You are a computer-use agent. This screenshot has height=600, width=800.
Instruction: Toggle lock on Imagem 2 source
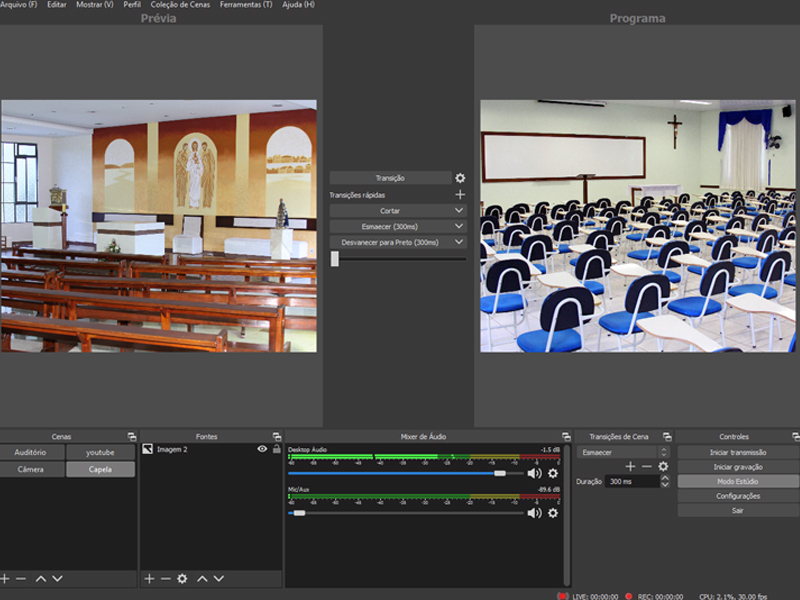coord(276,450)
